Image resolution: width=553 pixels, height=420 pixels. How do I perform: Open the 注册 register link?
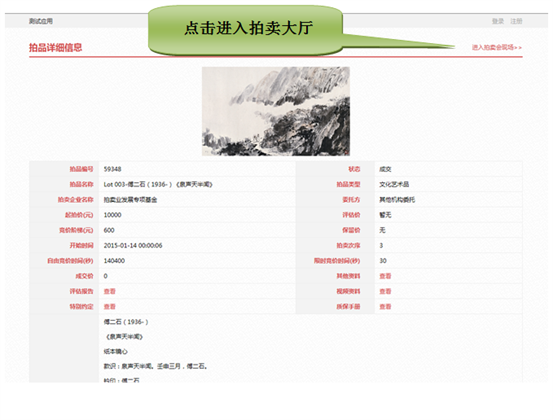[516, 21]
